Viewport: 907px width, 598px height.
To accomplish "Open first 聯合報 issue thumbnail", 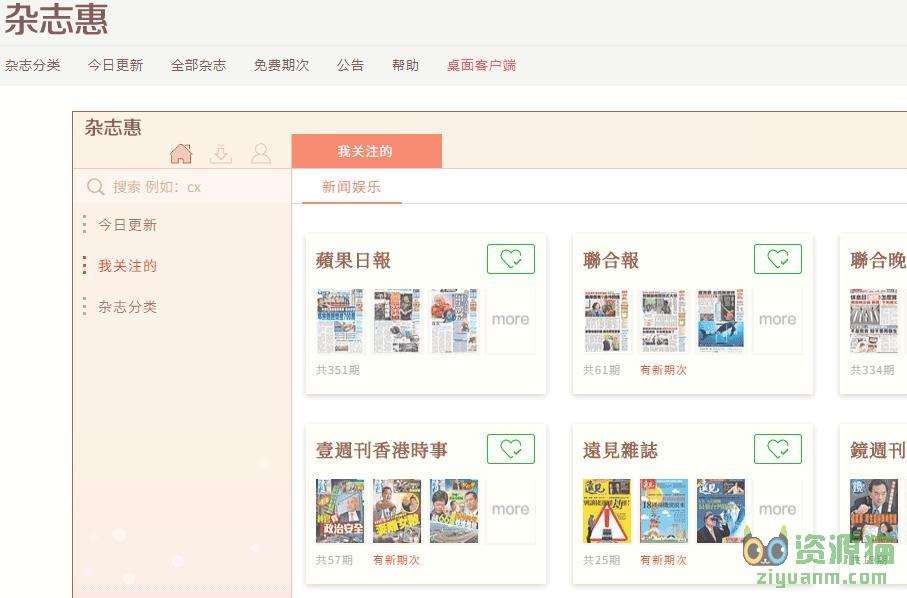I will click(607, 321).
